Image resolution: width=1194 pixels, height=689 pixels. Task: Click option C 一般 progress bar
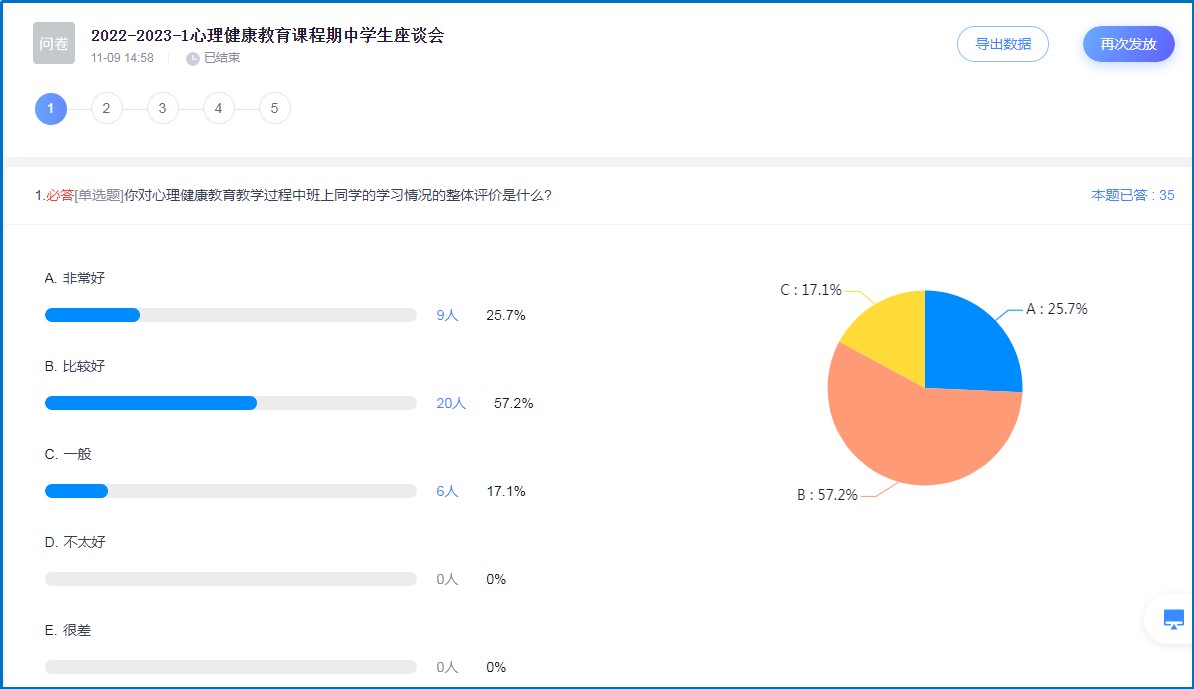click(x=231, y=491)
